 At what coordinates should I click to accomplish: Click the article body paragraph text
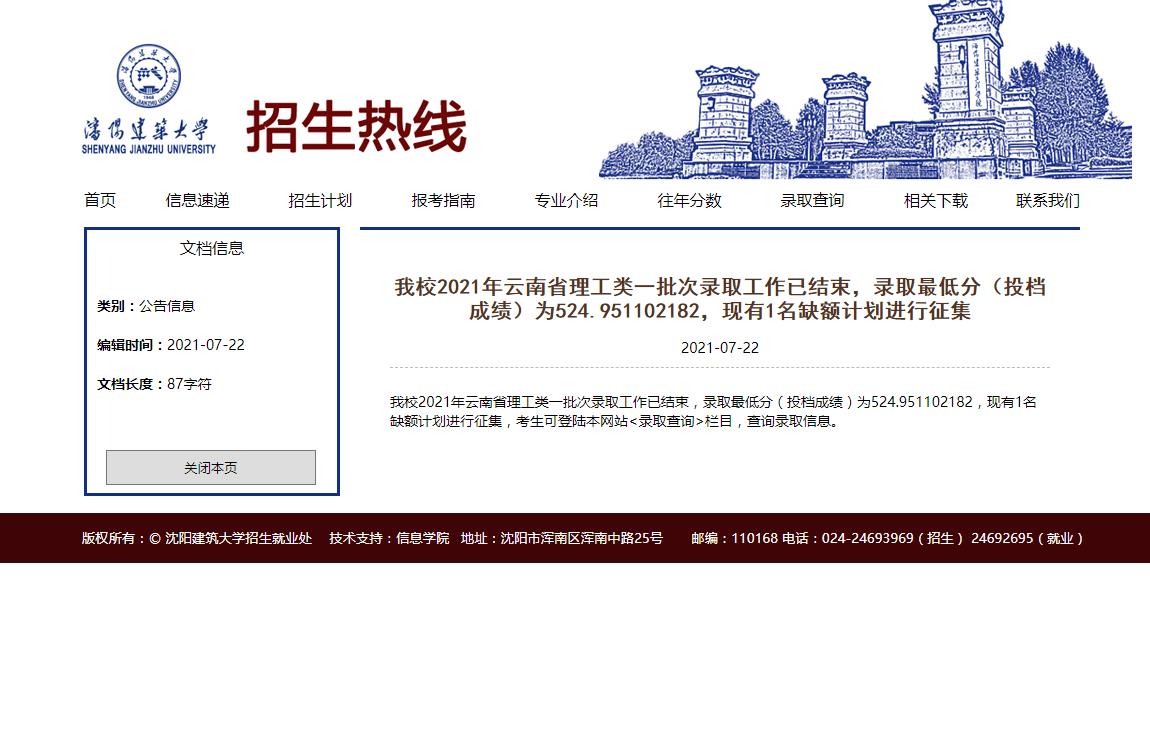point(713,411)
